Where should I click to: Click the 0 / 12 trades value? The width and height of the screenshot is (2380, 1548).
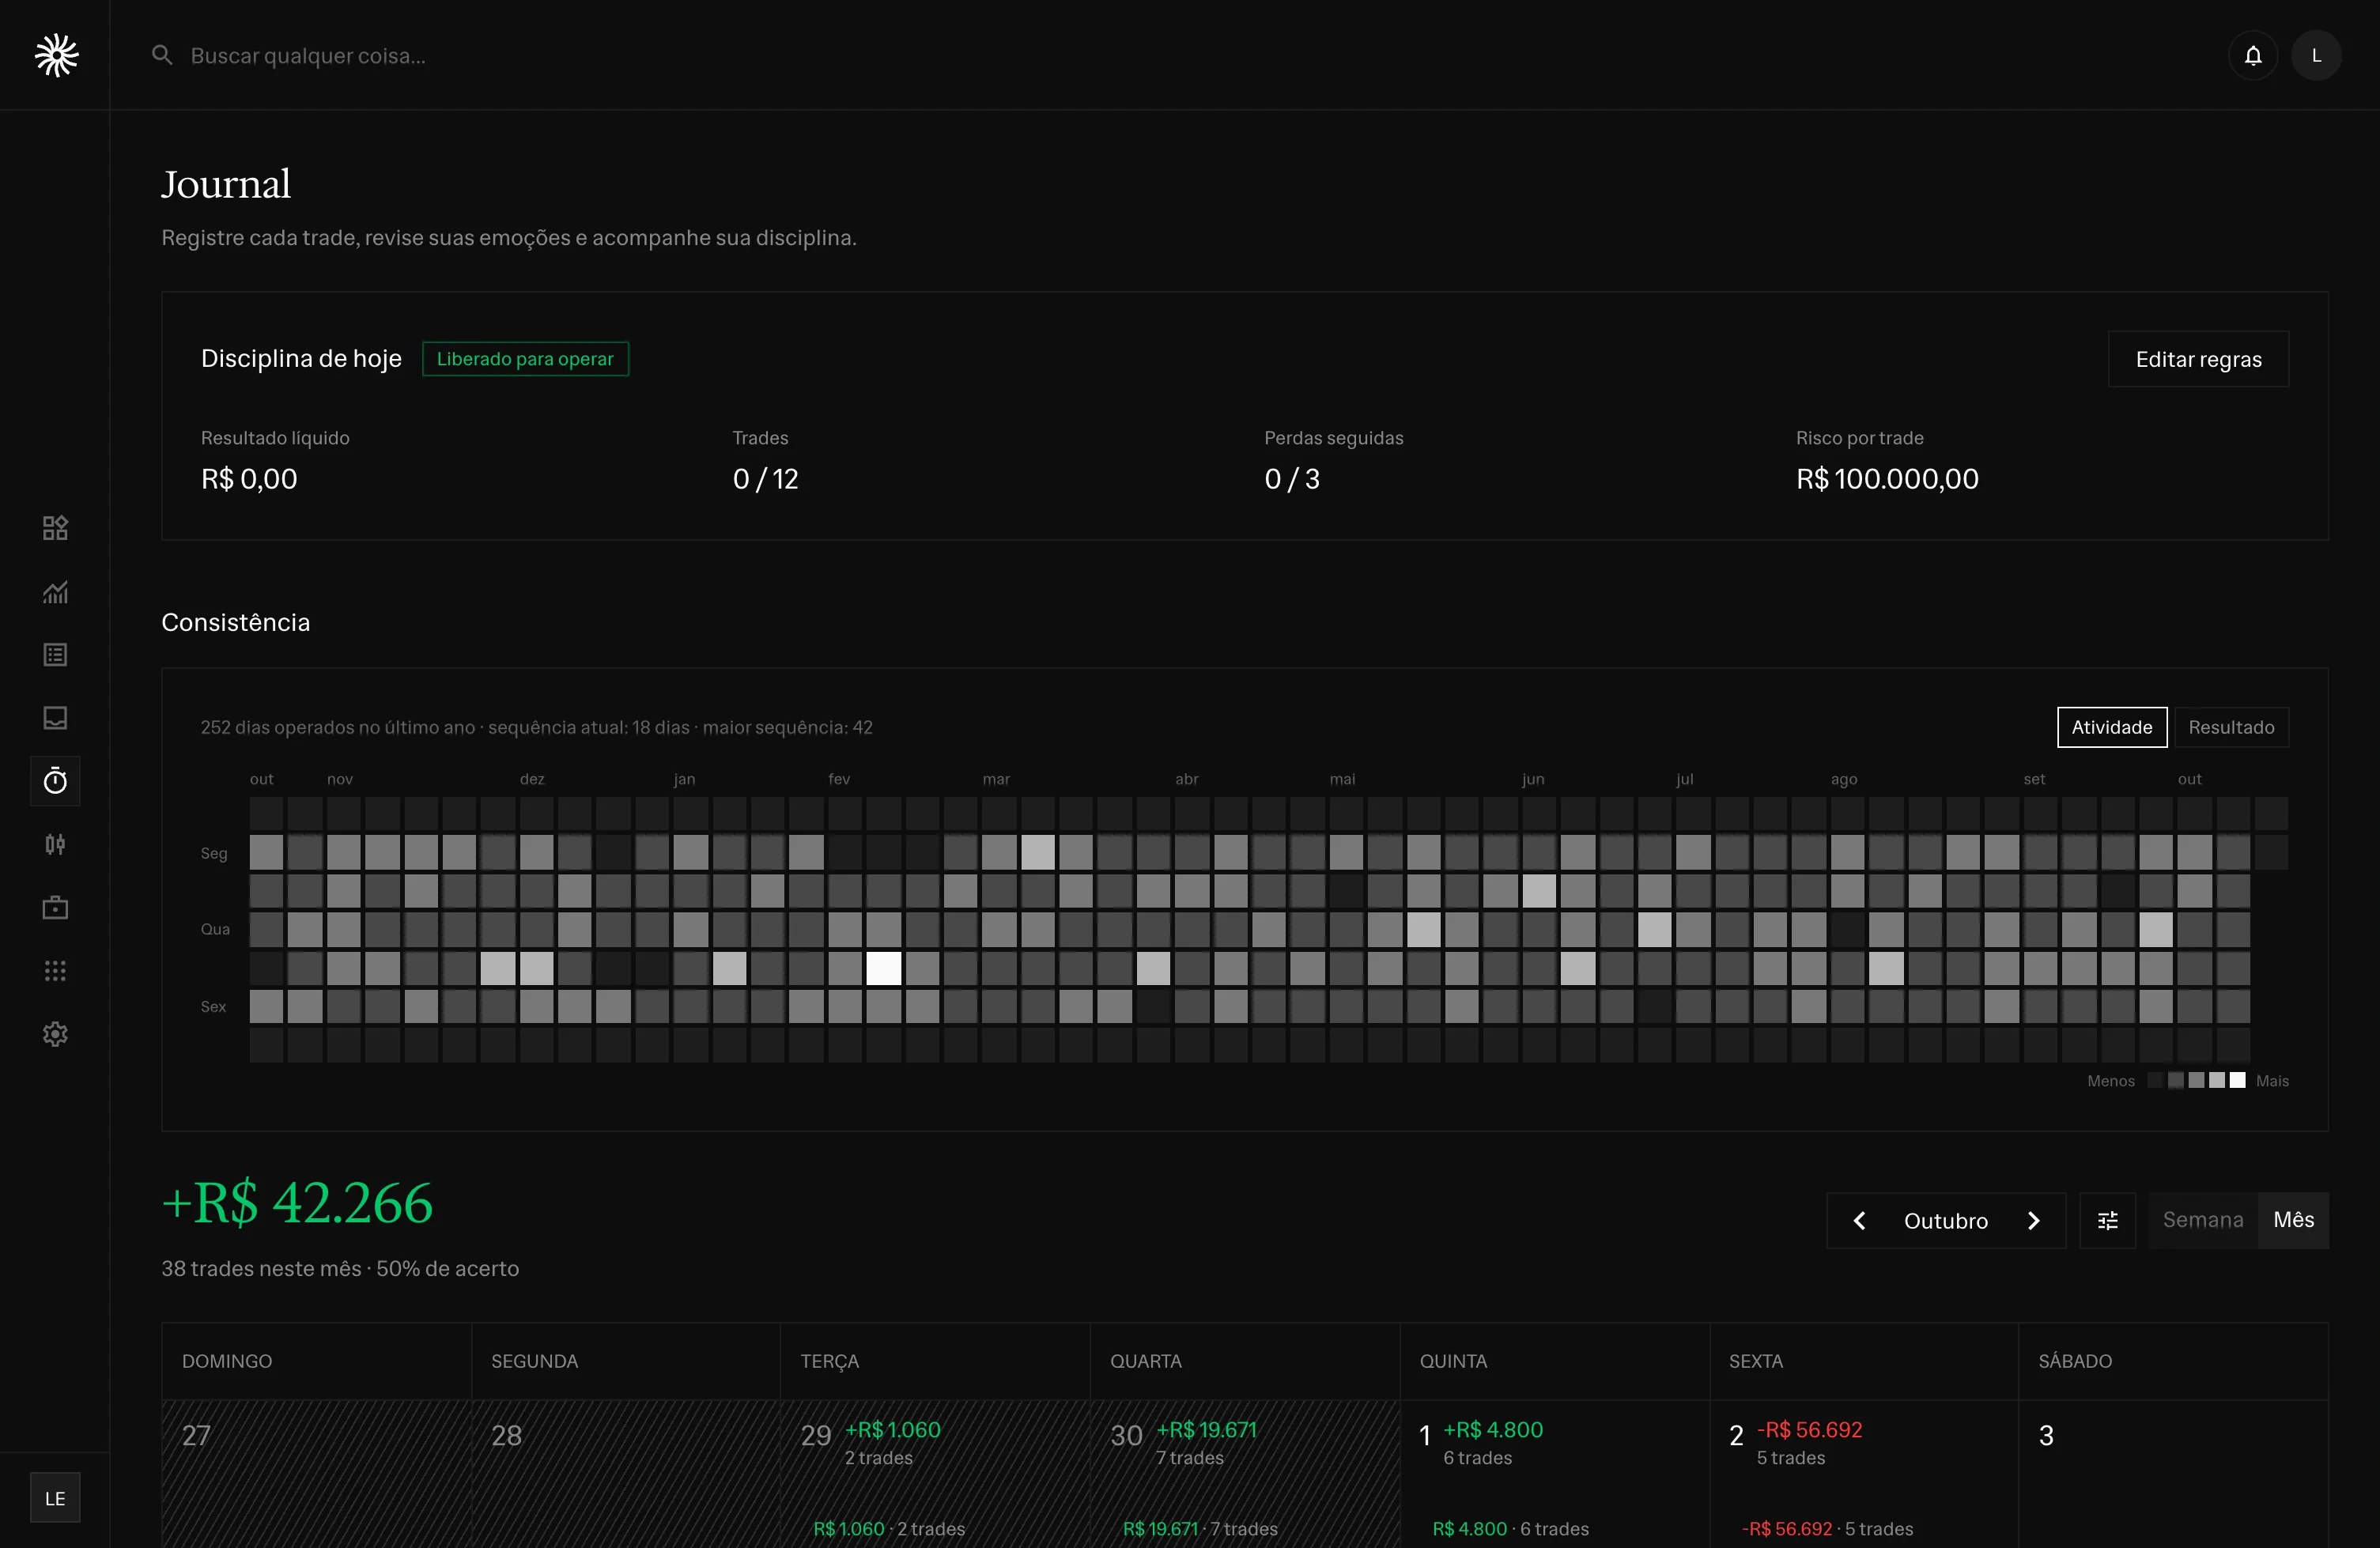(x=765, y=479)
